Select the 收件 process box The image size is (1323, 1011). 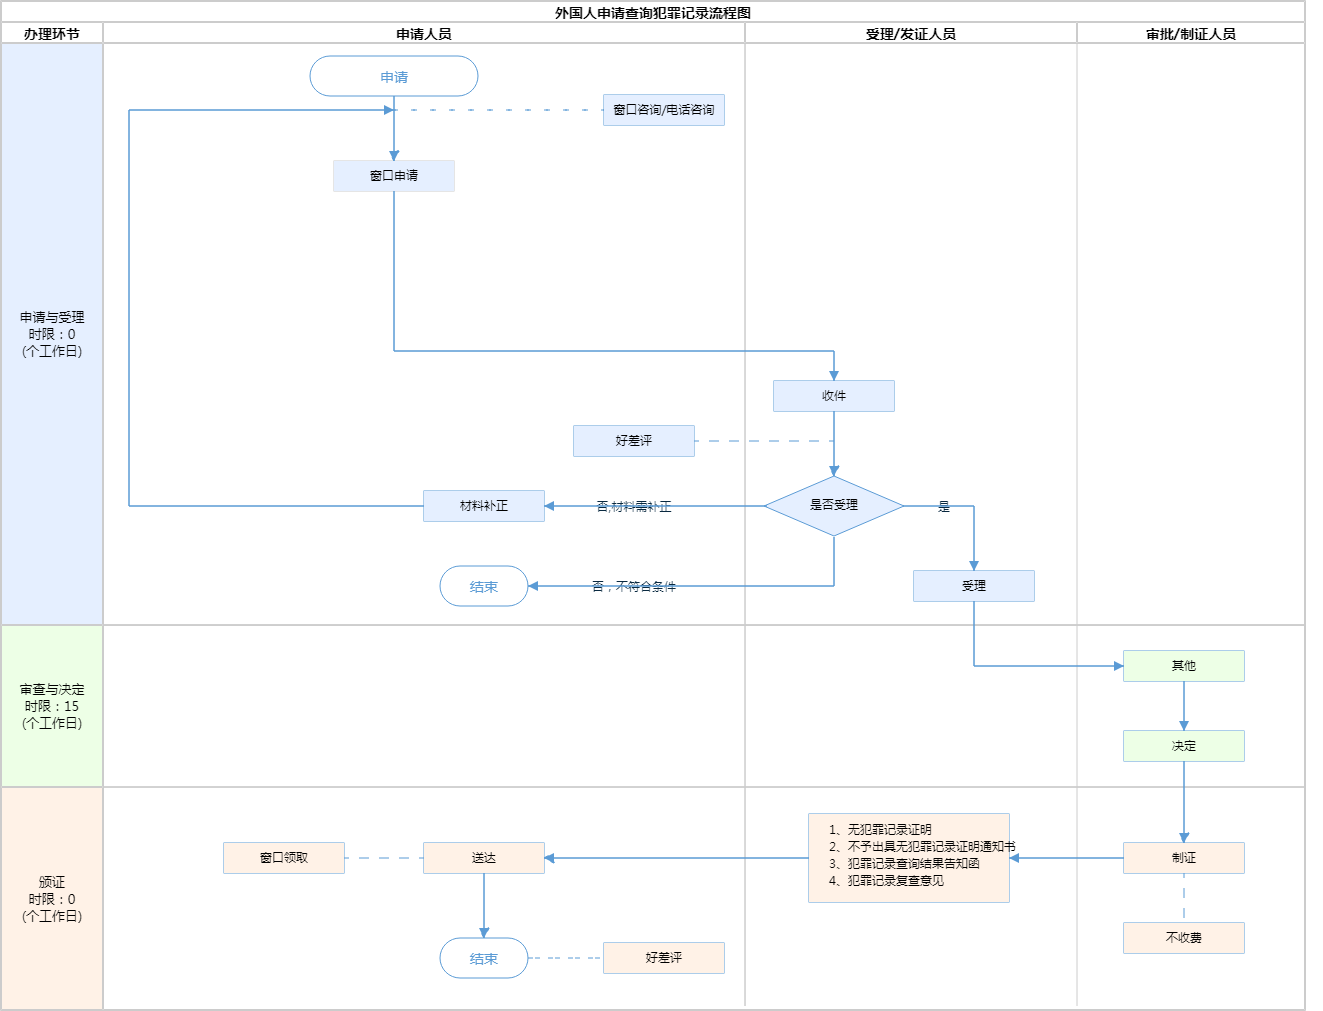[x=833, y=396]
